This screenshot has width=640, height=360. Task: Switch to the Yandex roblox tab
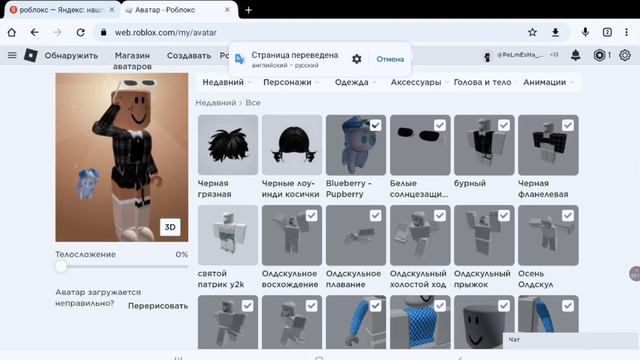62,10
